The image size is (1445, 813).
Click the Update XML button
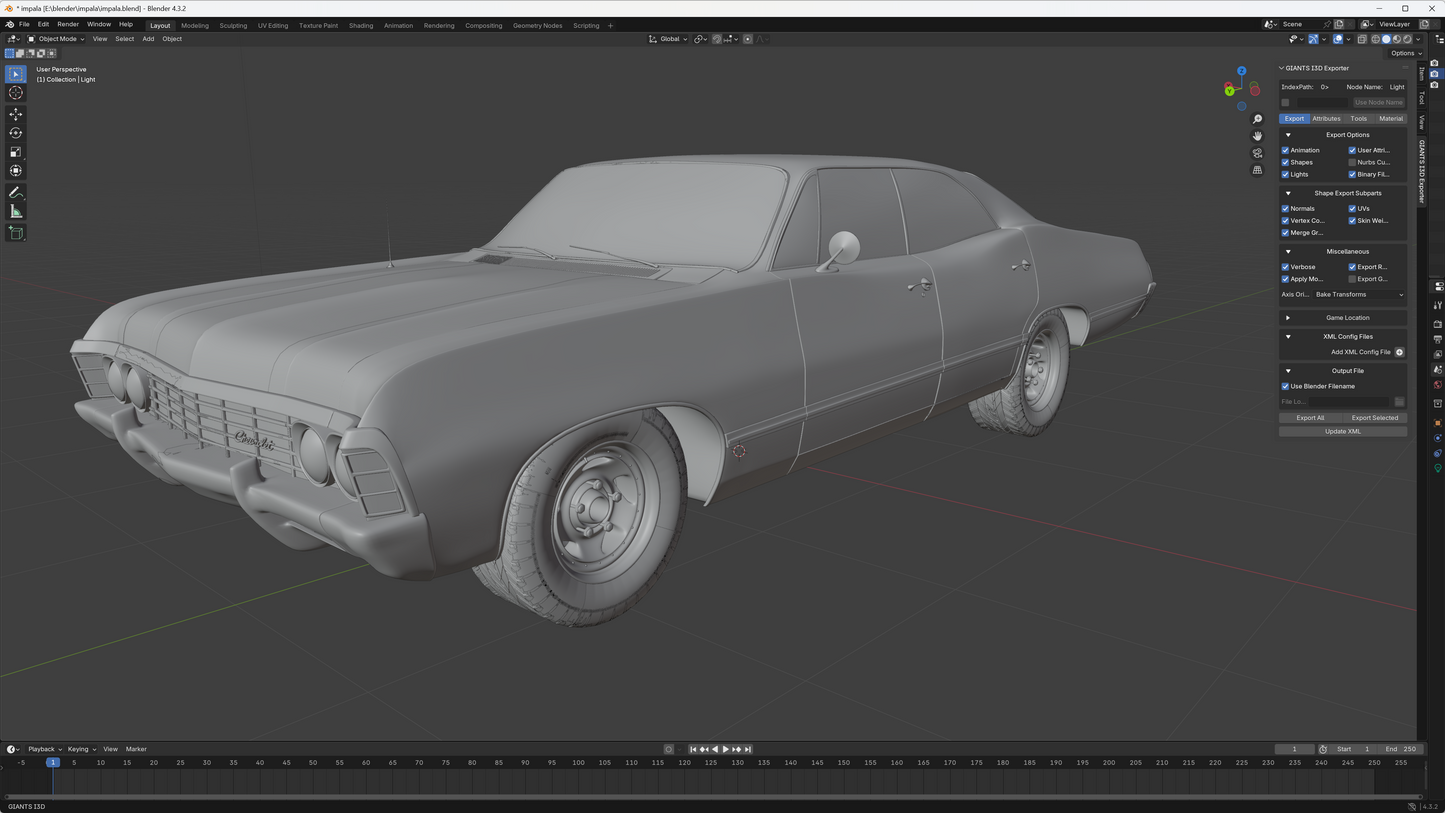(1342, 432)
